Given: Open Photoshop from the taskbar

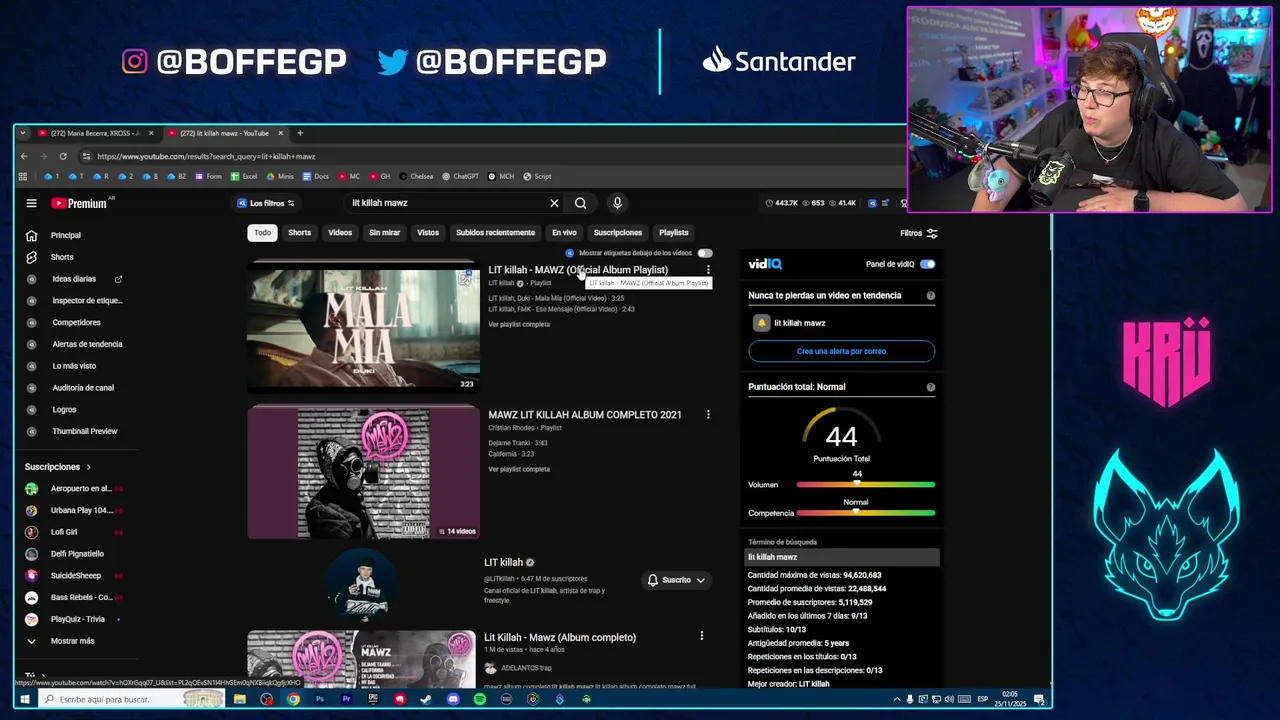Looking at the screenshot, I should [320, 699].
